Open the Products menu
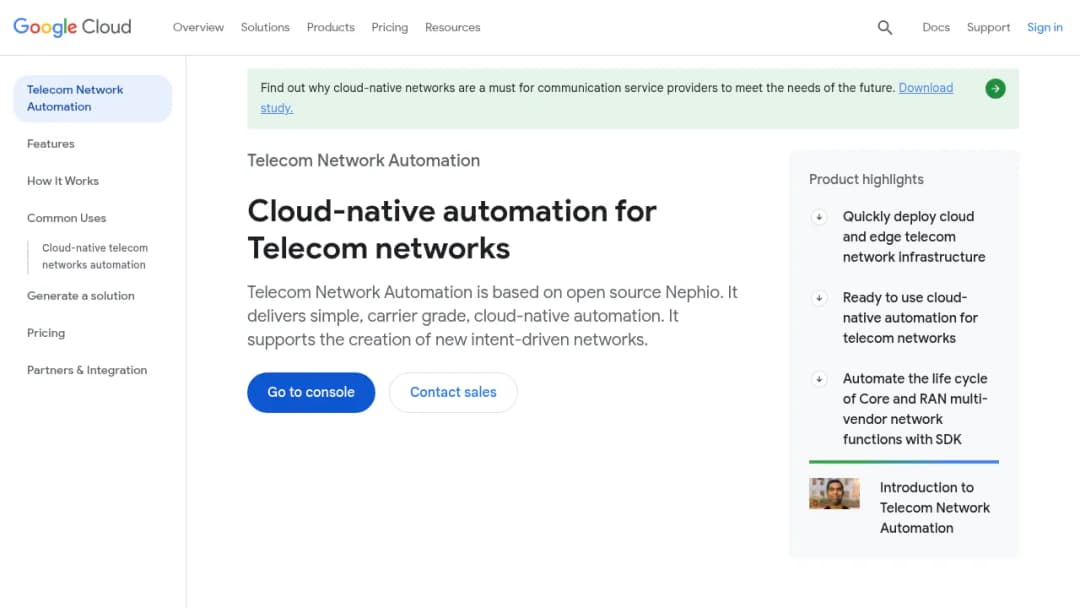 pos(331,27)
